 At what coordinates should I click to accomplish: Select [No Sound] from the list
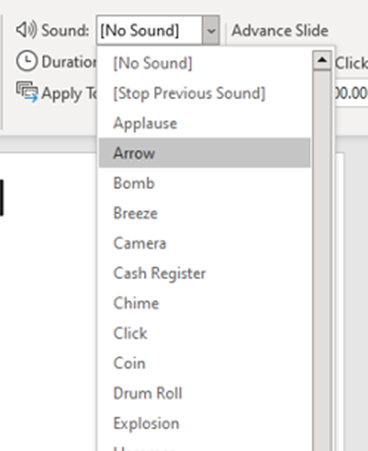(205, 63)
